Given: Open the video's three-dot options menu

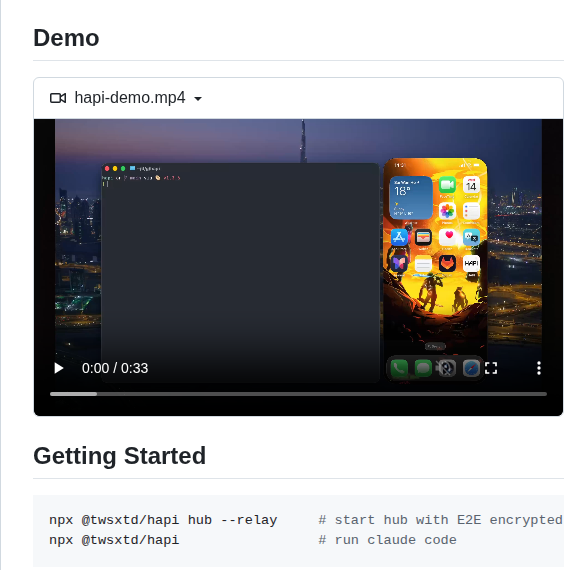Looking at the screenshot, I should [x=538, y=368].
